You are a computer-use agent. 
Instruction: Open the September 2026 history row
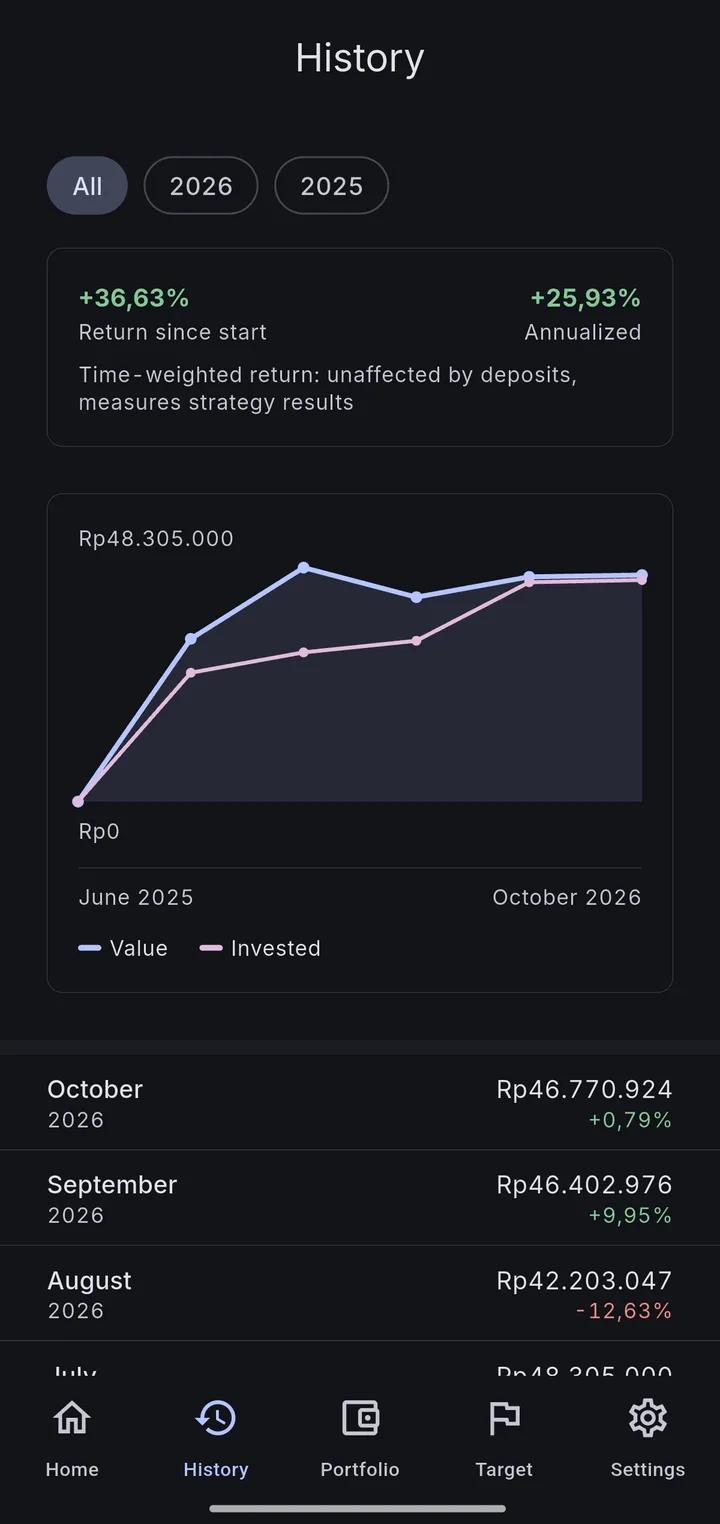(360, 1198)
